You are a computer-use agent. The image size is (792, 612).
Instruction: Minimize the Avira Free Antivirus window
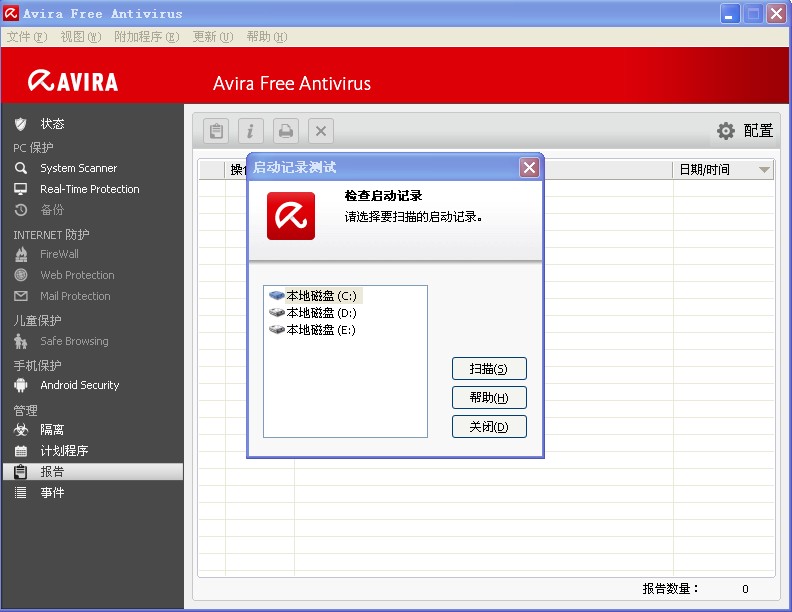click(x=729, y=13)
